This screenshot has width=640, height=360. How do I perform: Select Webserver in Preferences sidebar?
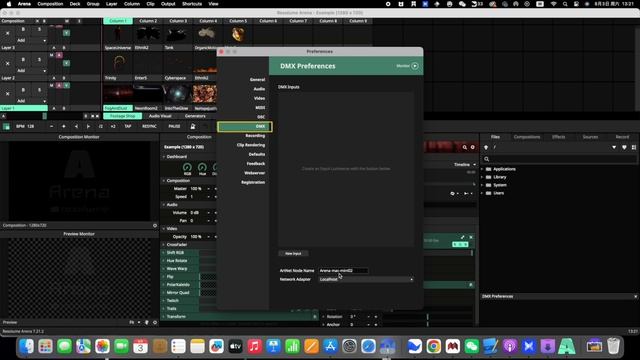click(x=255, y=173)
